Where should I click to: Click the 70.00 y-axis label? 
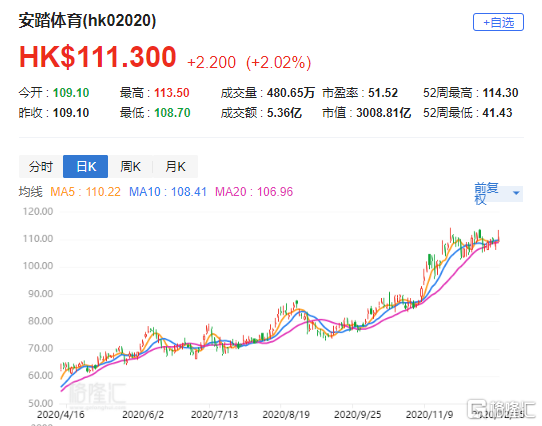[x=40, y=348]
